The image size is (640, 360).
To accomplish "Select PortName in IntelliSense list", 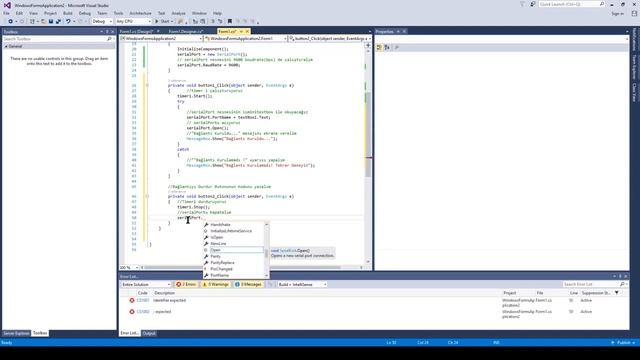I will tap(220, 276).
